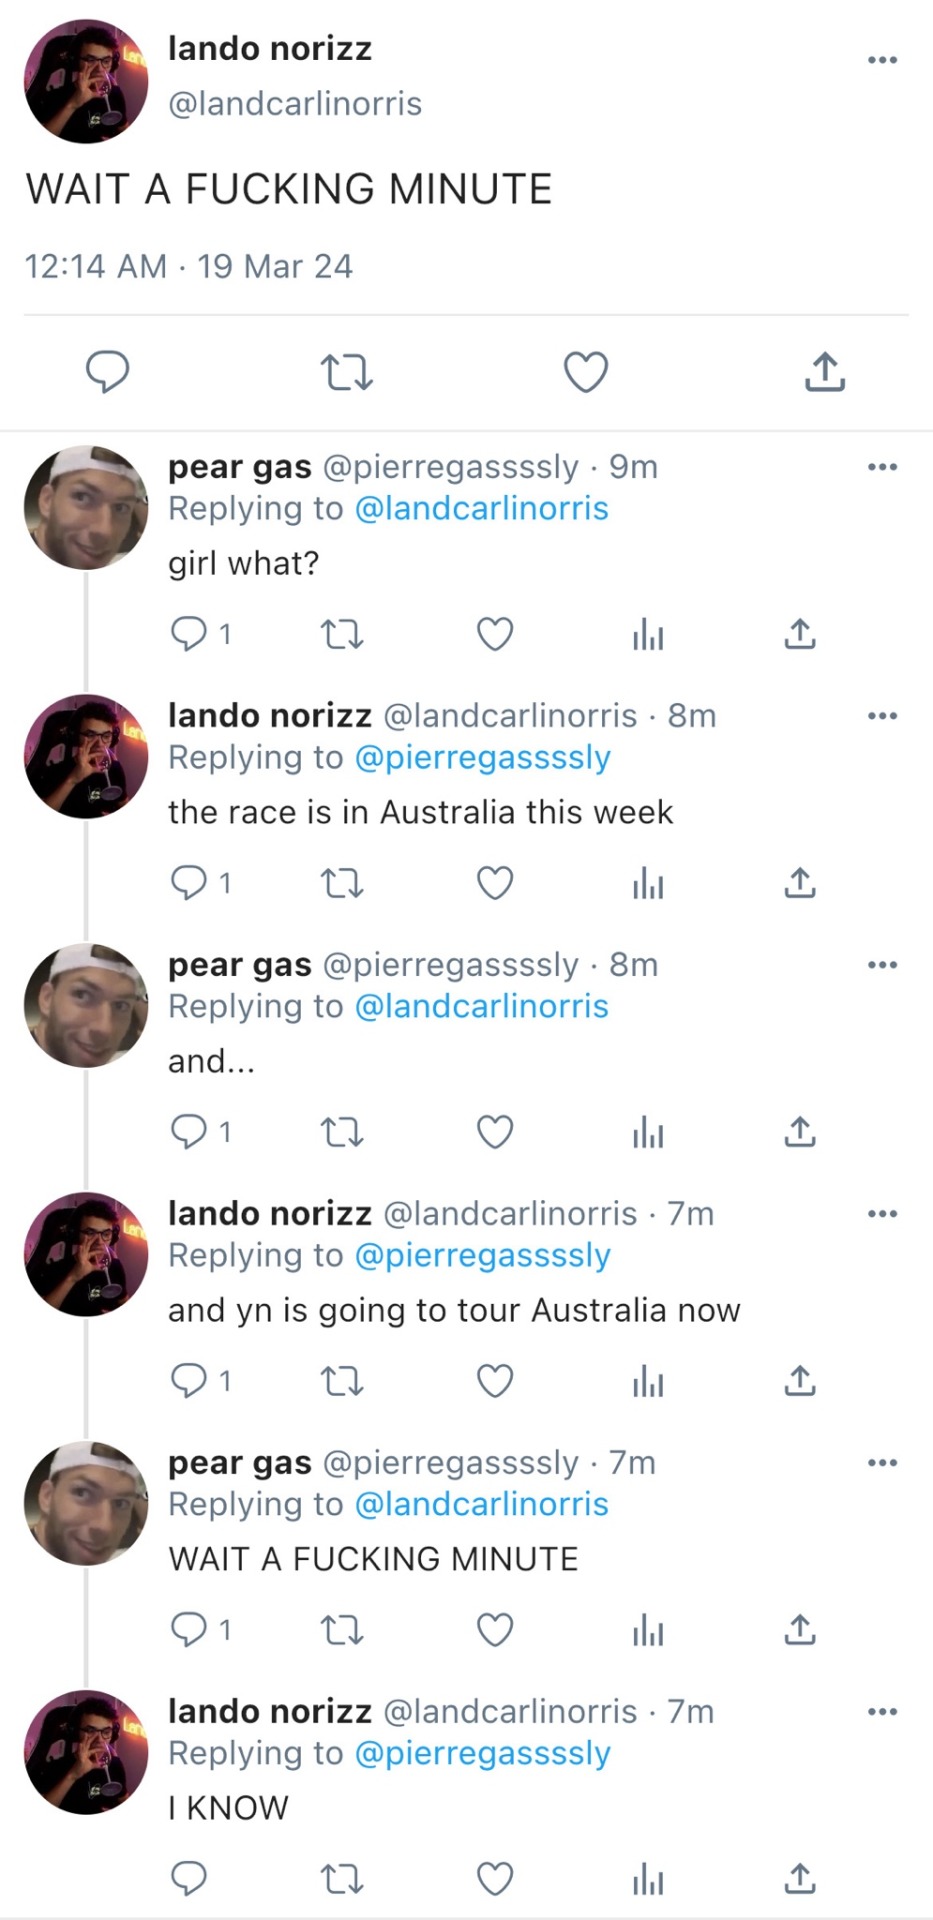Retweet the main tweet by lando norizz
This screenshot has height=1920, width=933.
pyautogui.click(x=346, y=372)
